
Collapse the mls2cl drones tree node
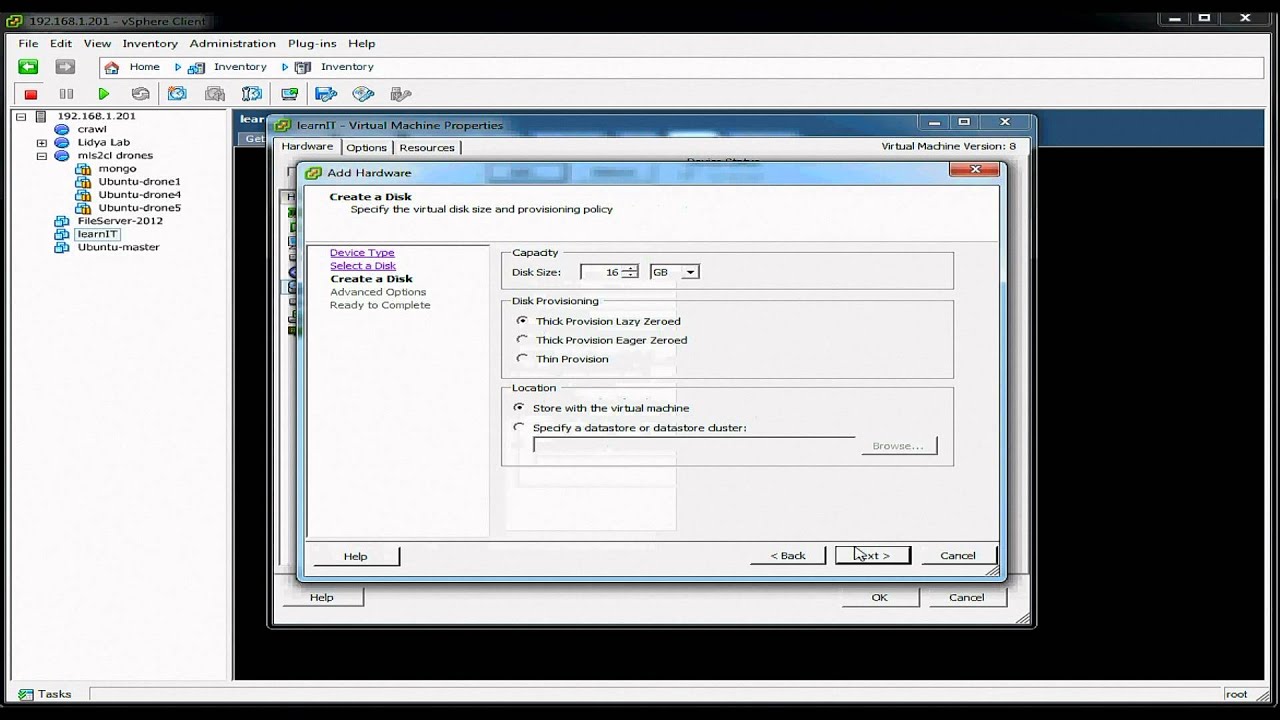[42, 156]
